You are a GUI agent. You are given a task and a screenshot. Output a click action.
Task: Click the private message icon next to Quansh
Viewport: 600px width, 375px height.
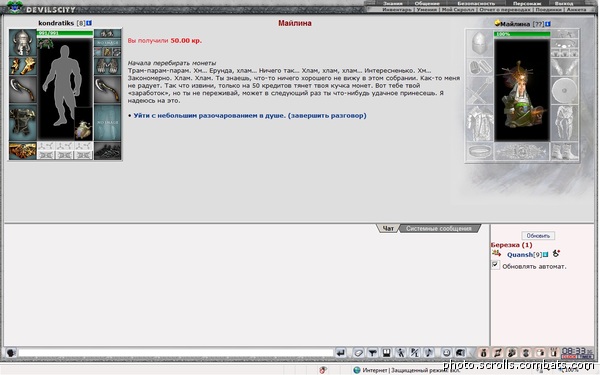click(556, 253)
